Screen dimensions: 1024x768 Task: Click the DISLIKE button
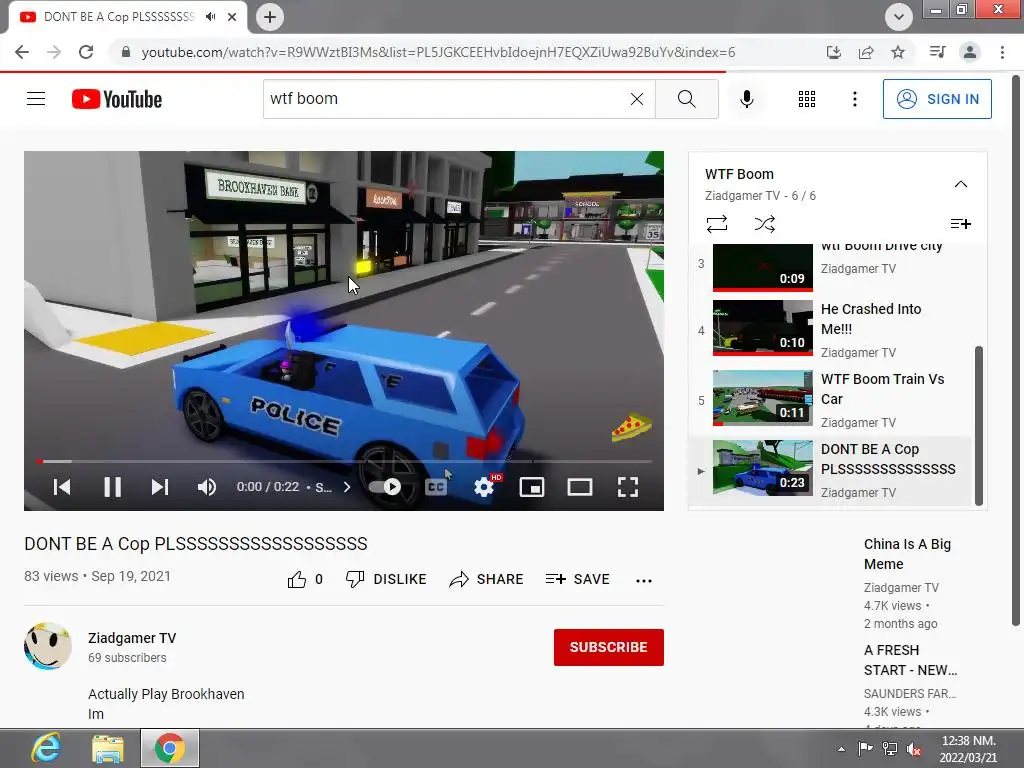[x=386, y=579]
